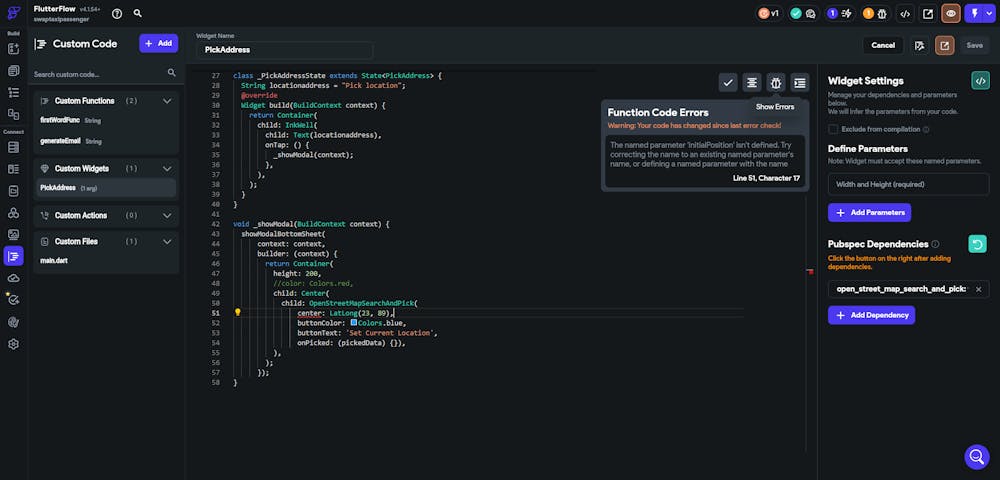This screenshot has height=480, width=1000.
Task: Collapse the Custom Widgets section
Action: point(167,169)
